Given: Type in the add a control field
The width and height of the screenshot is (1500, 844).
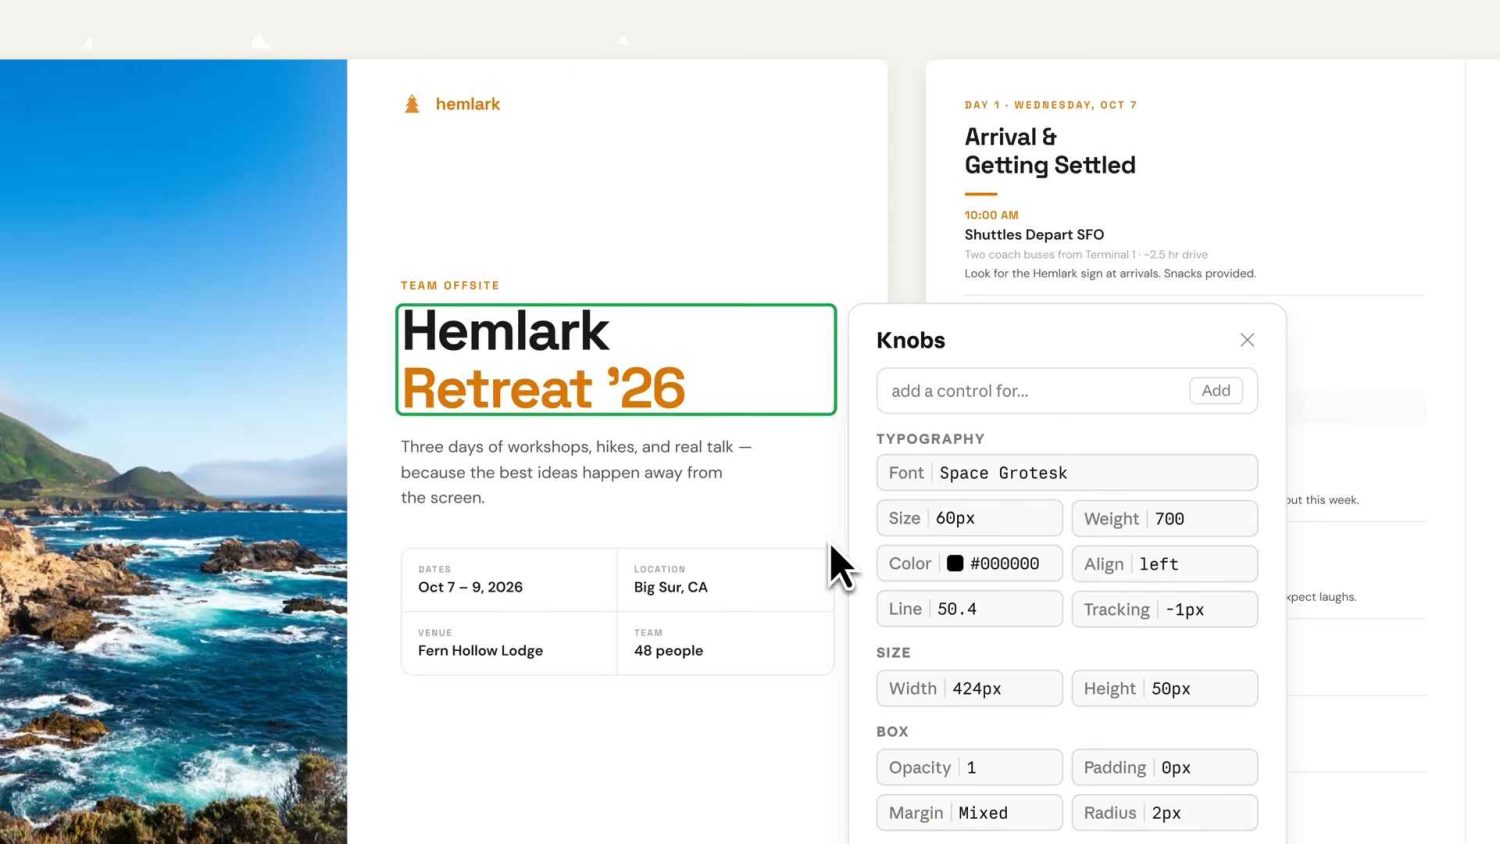Looking at the screenshot, I should (1030, 391).
